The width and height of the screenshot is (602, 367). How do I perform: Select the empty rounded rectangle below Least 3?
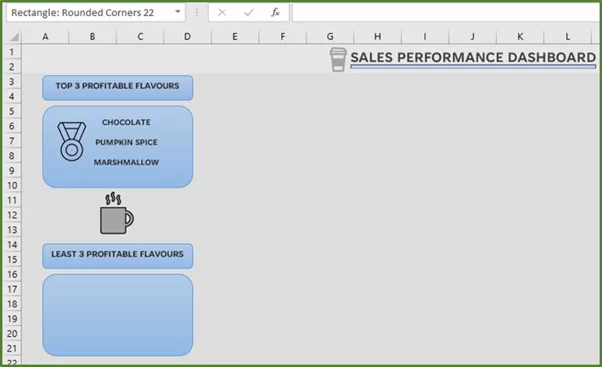117,315
